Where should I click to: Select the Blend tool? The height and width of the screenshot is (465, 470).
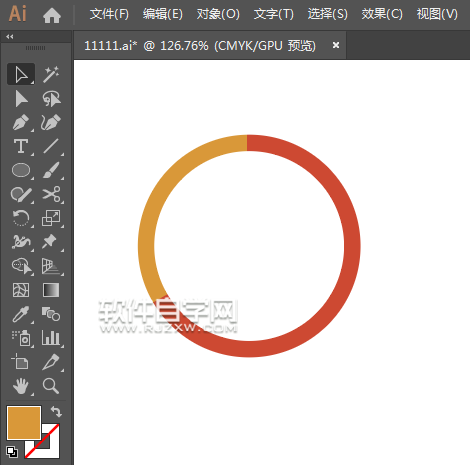[x=51, y=314]
